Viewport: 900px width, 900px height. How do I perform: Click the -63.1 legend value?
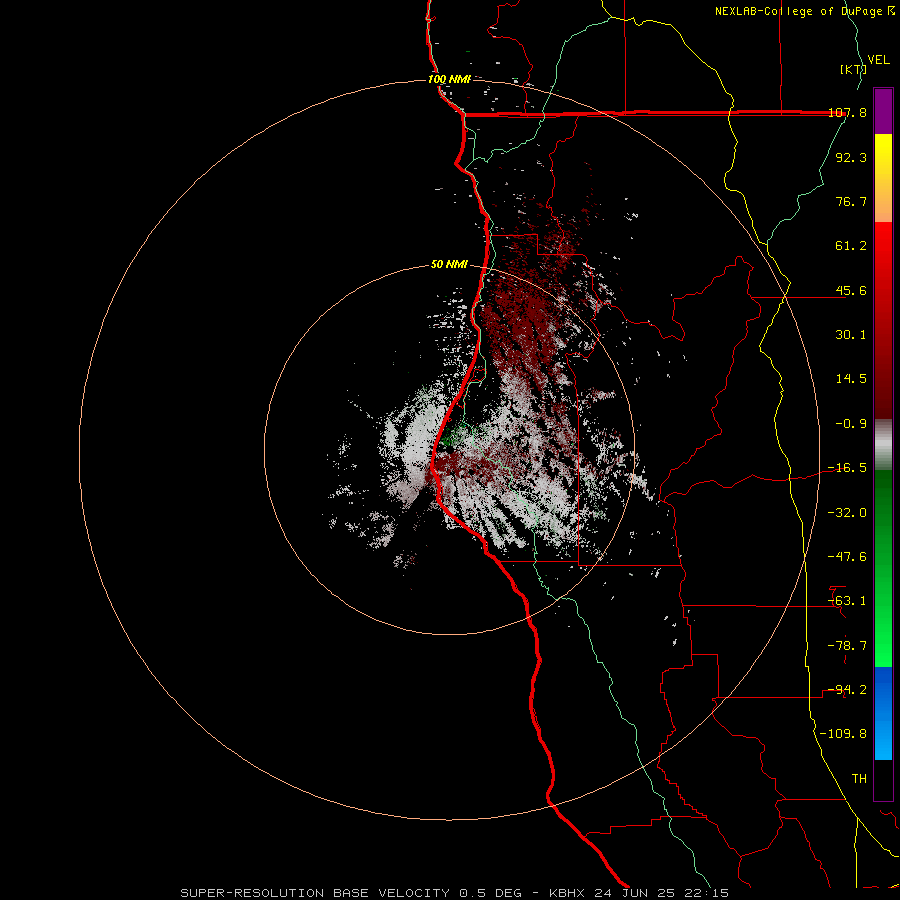(x=847, y=601)
